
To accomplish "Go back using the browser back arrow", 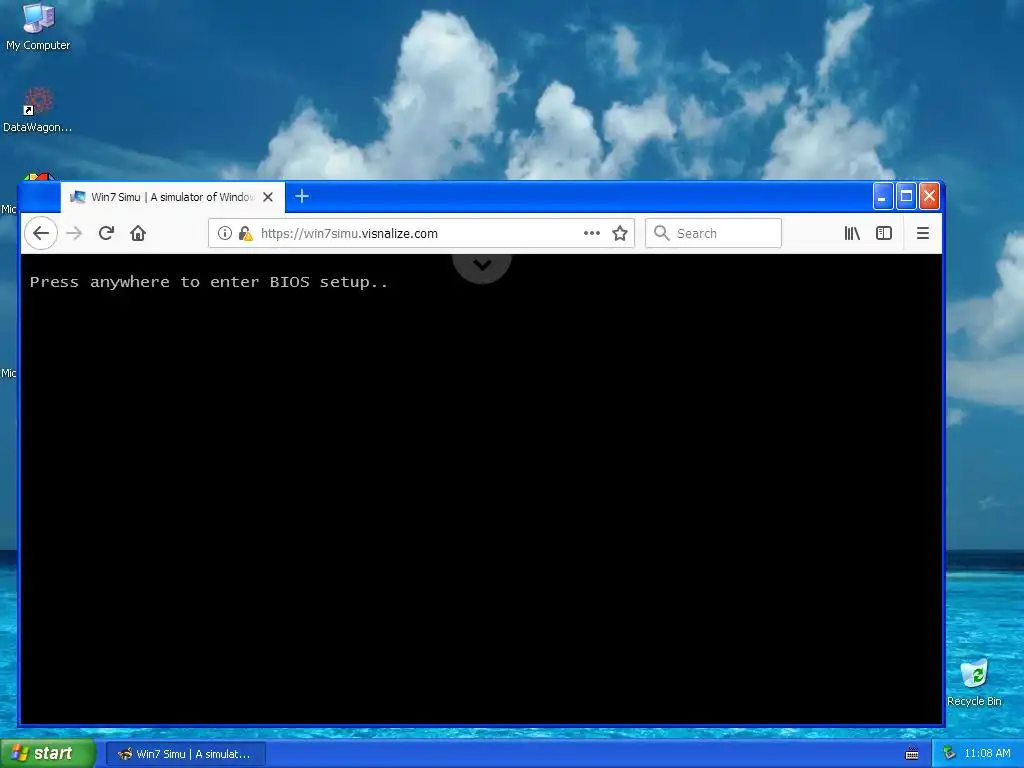I will tap(40, 233).
